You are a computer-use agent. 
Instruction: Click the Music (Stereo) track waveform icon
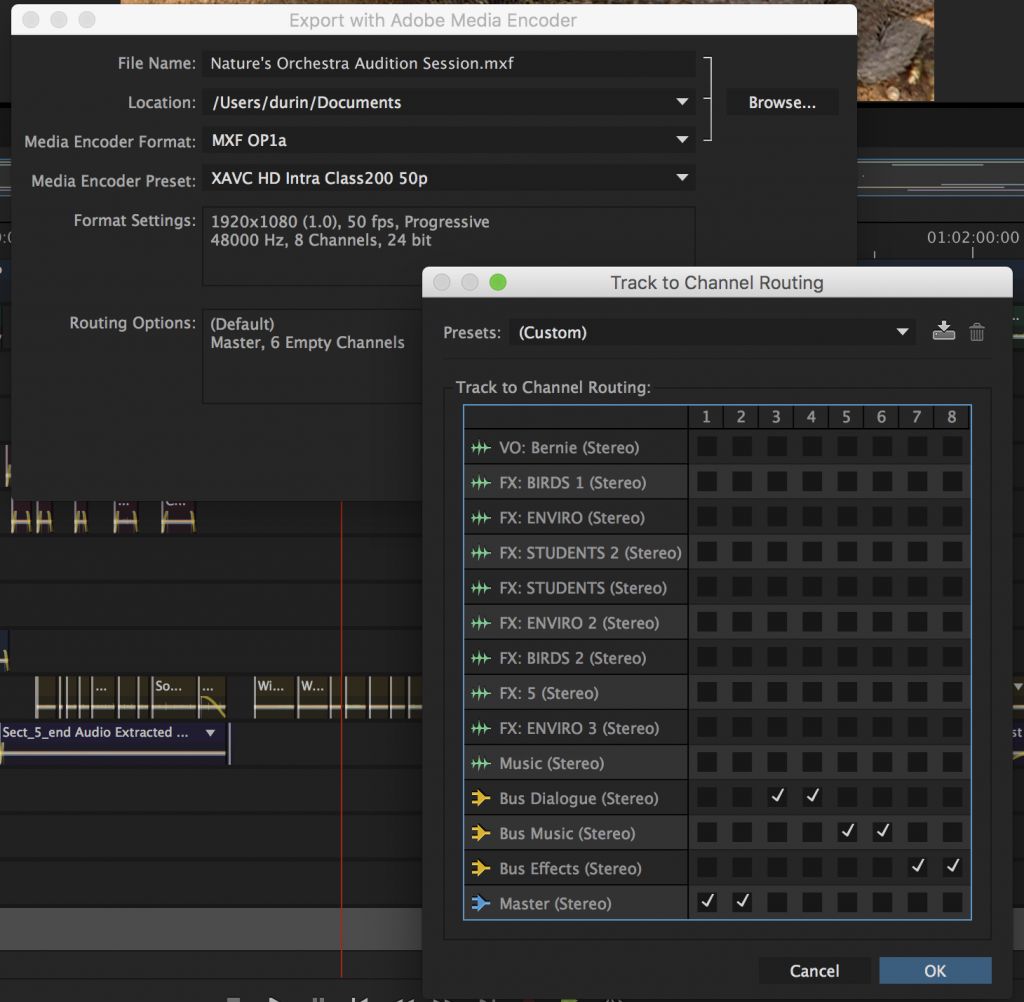coord(481,763)
